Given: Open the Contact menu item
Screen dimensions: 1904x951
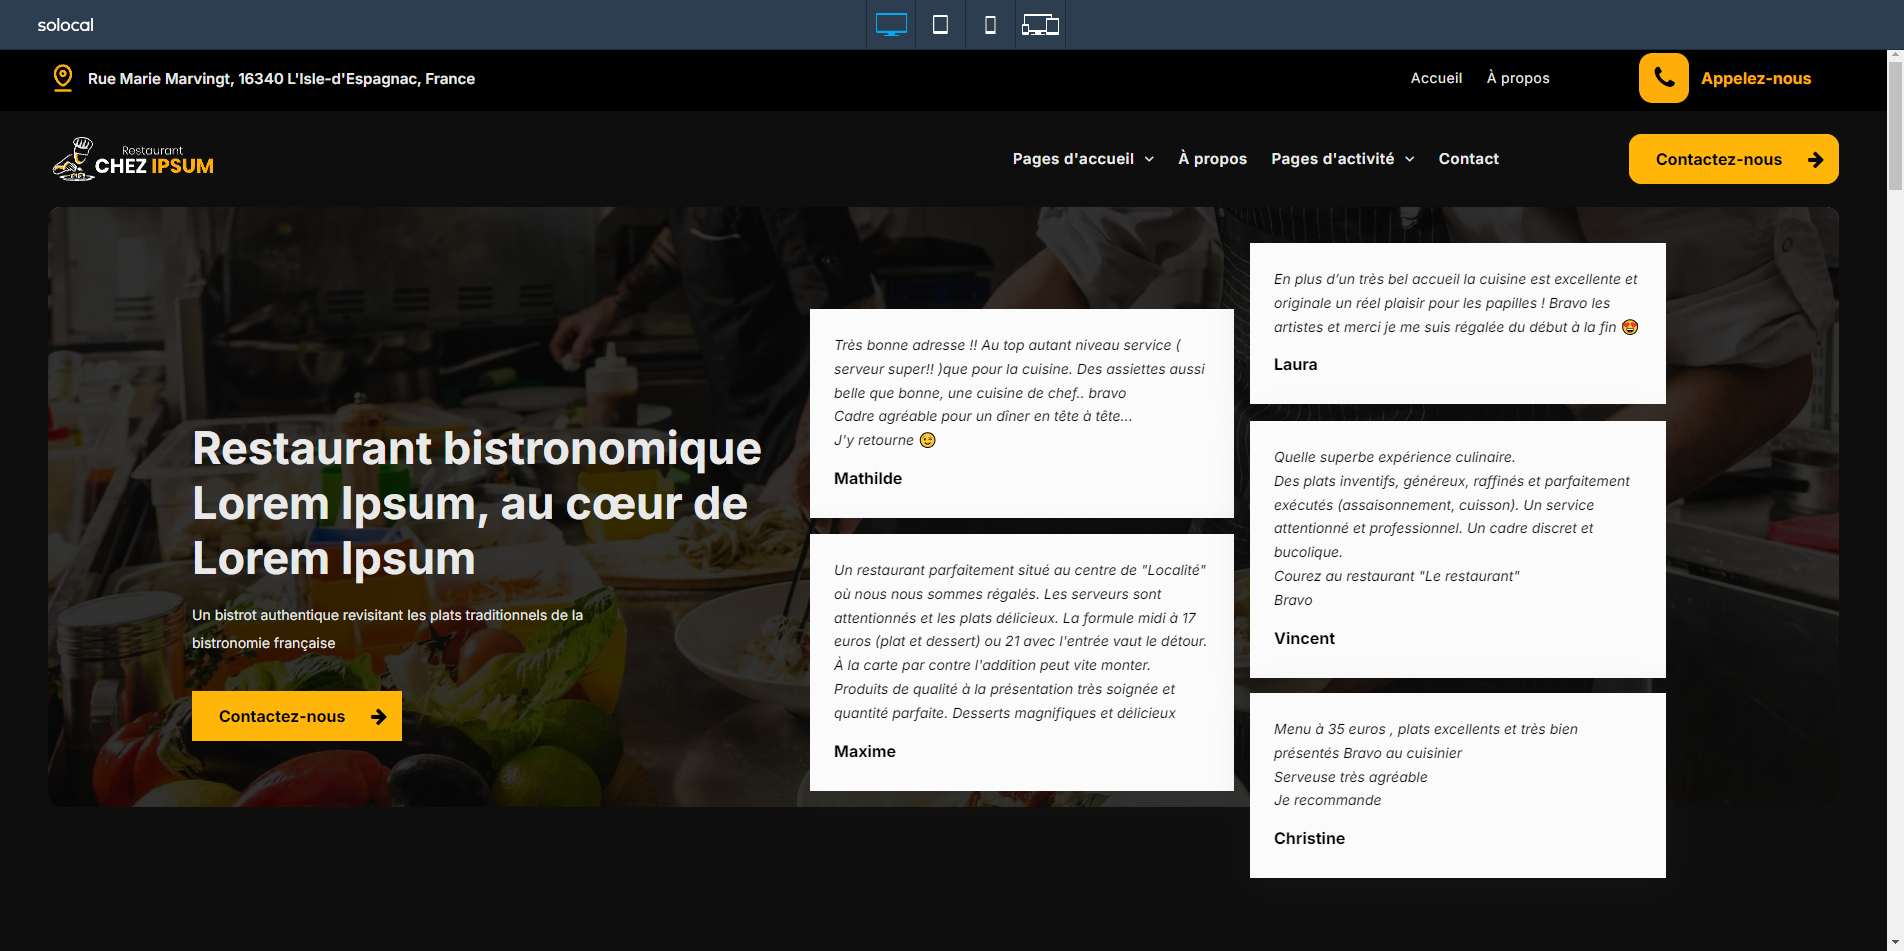Looking at the screenshot, I should click(x=1468, y=159).
